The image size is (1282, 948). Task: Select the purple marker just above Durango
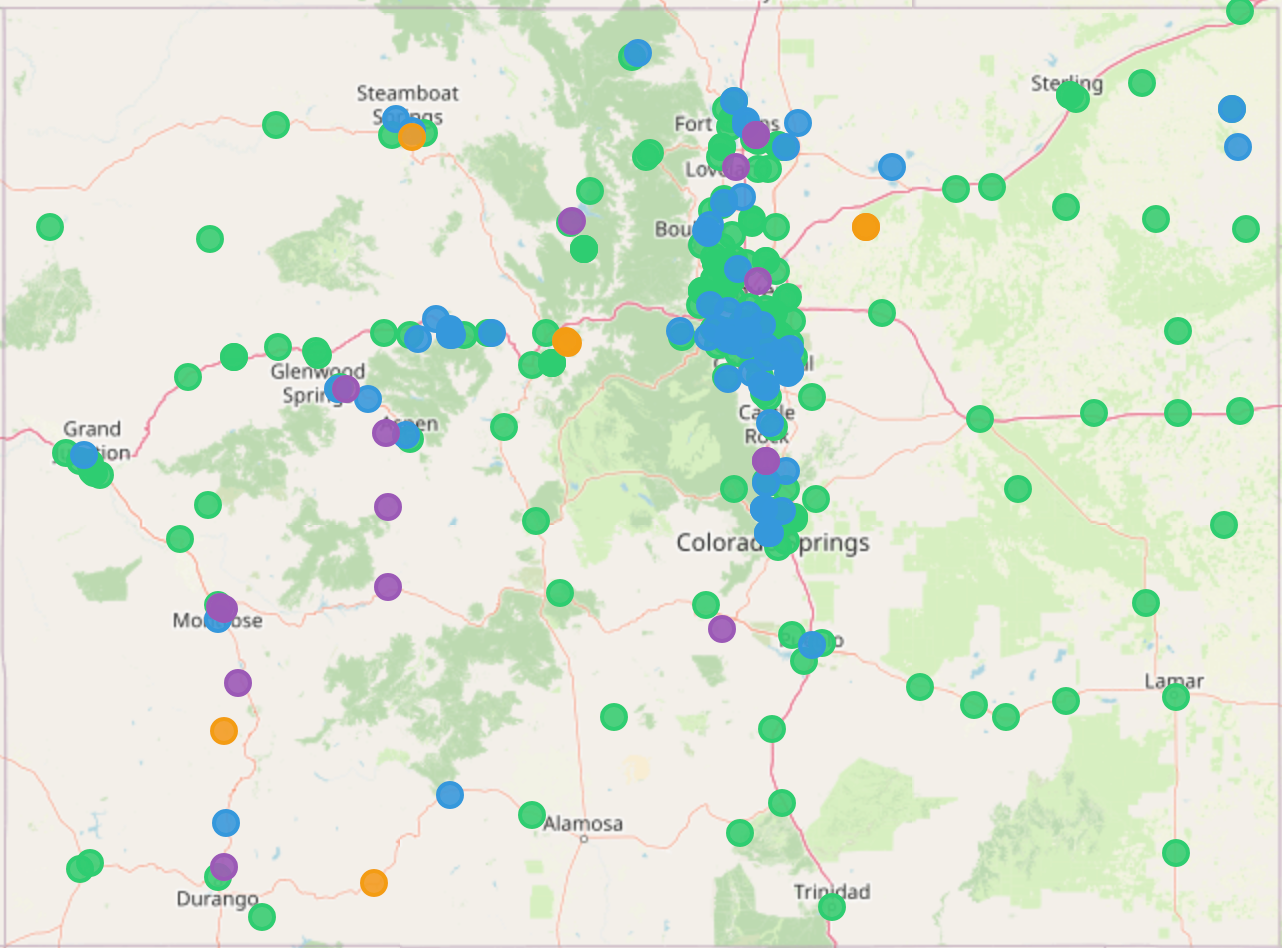click(x=224, y=866)
